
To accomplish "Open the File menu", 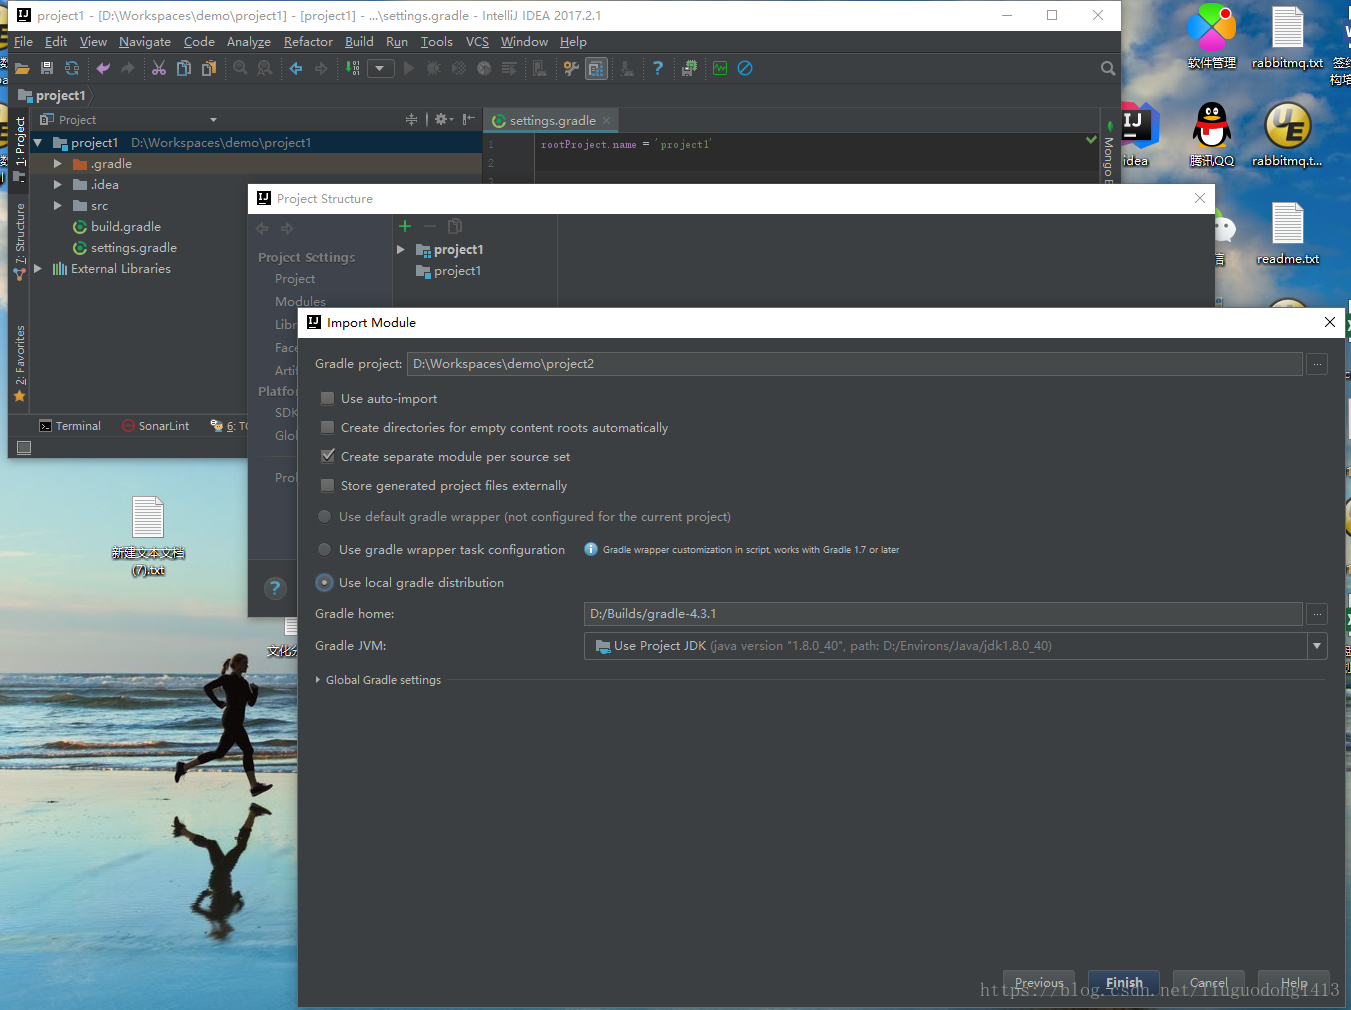I will point(23,42).
